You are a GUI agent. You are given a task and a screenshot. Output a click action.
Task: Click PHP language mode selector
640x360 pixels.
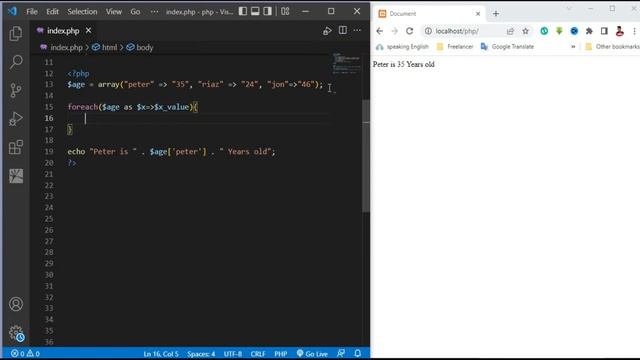[281, 354]
